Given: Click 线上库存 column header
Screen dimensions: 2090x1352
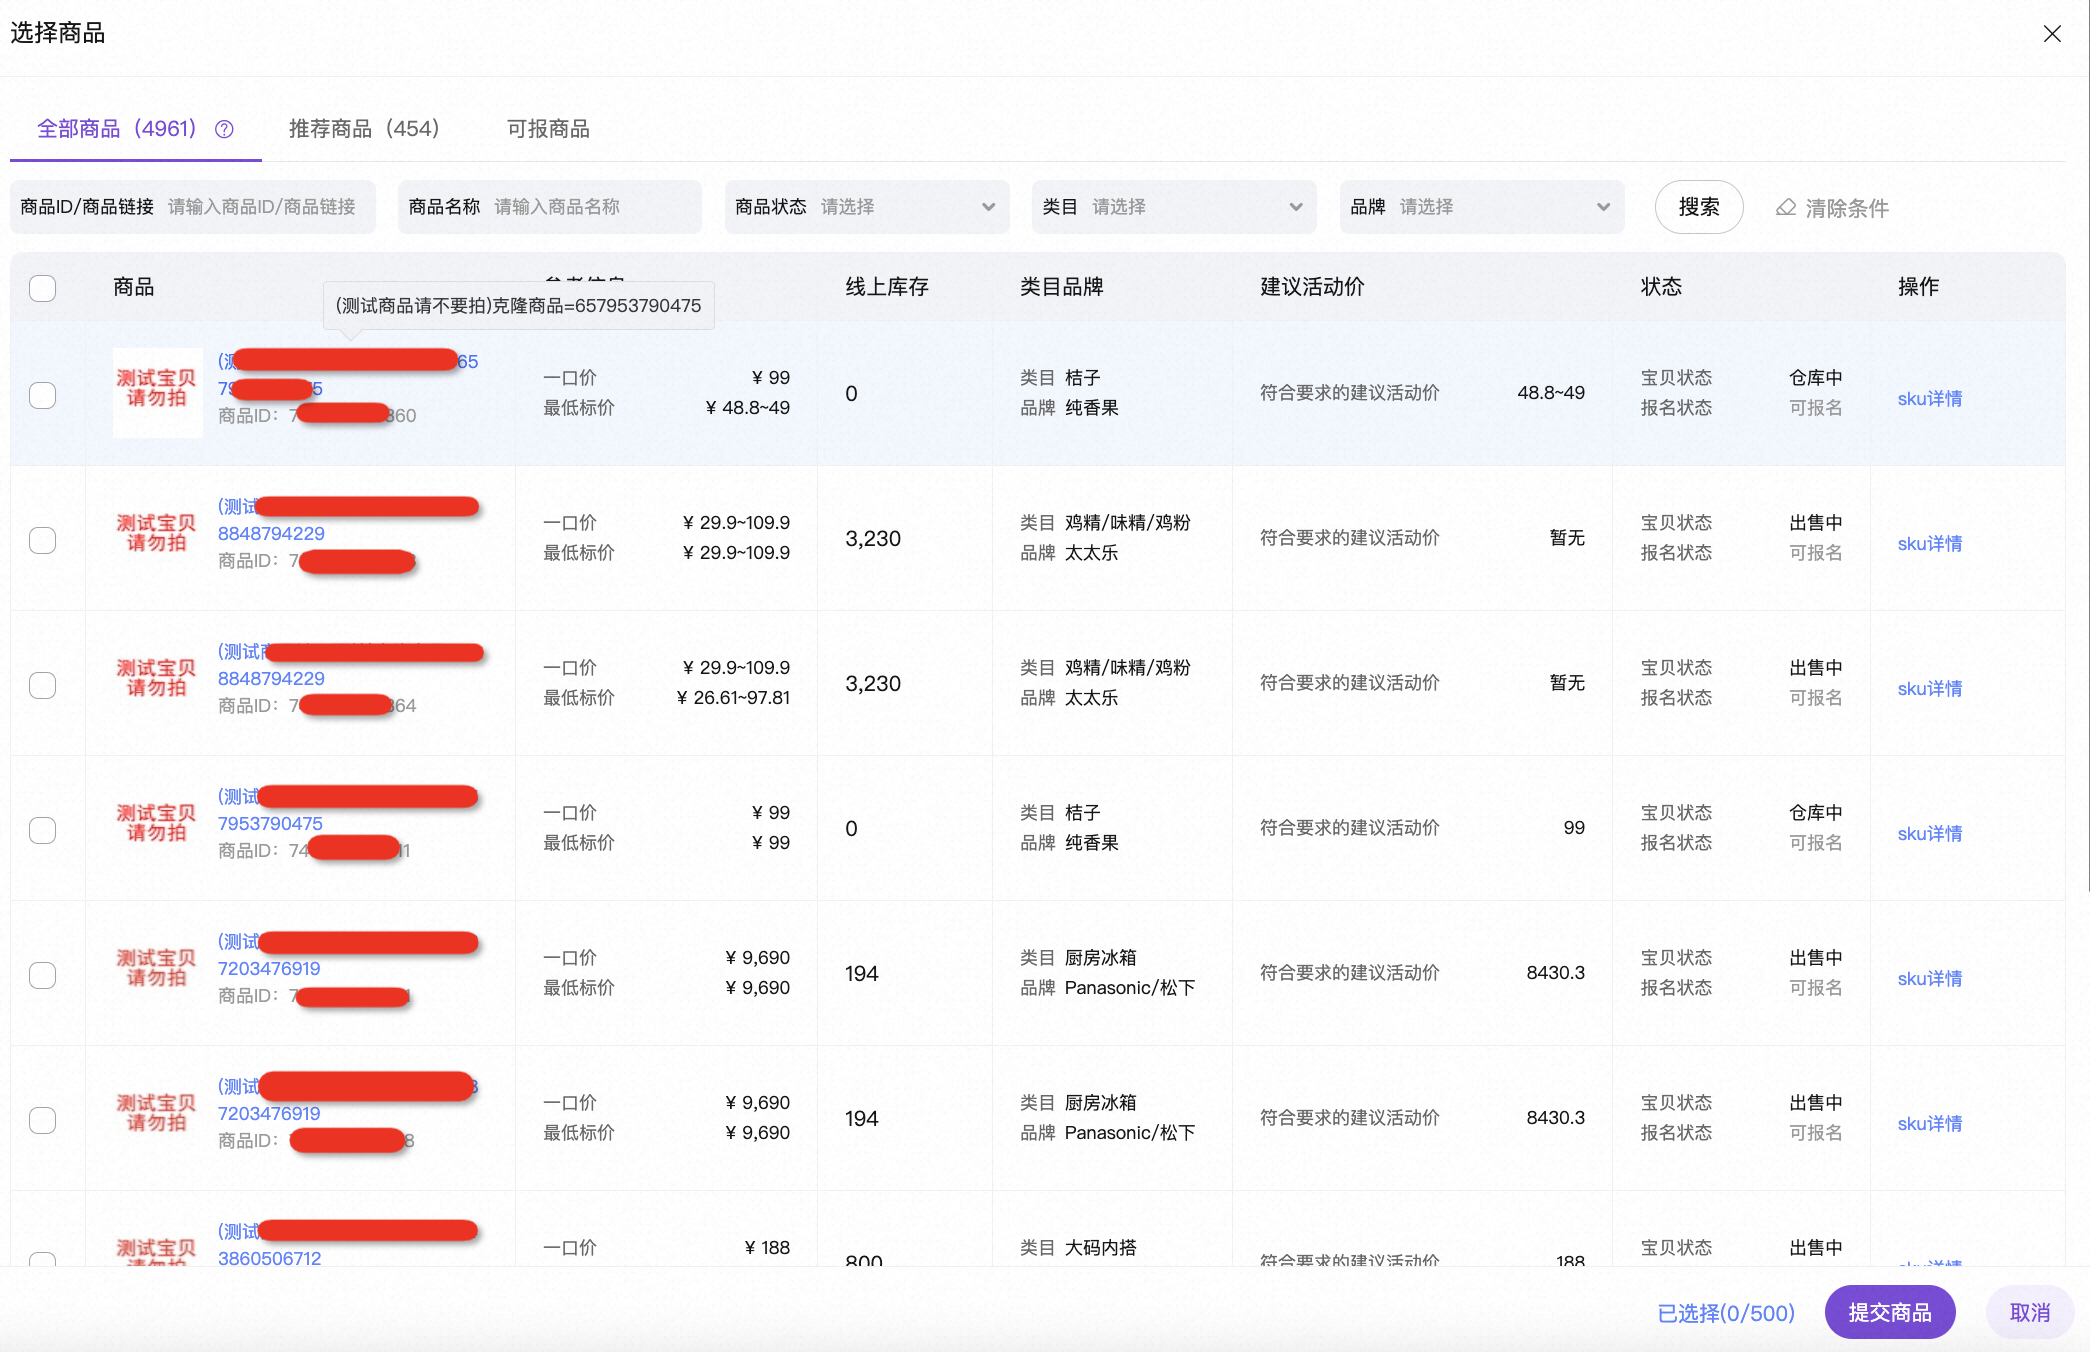Looking at the screenshot, I should click(x=887, y=287).
